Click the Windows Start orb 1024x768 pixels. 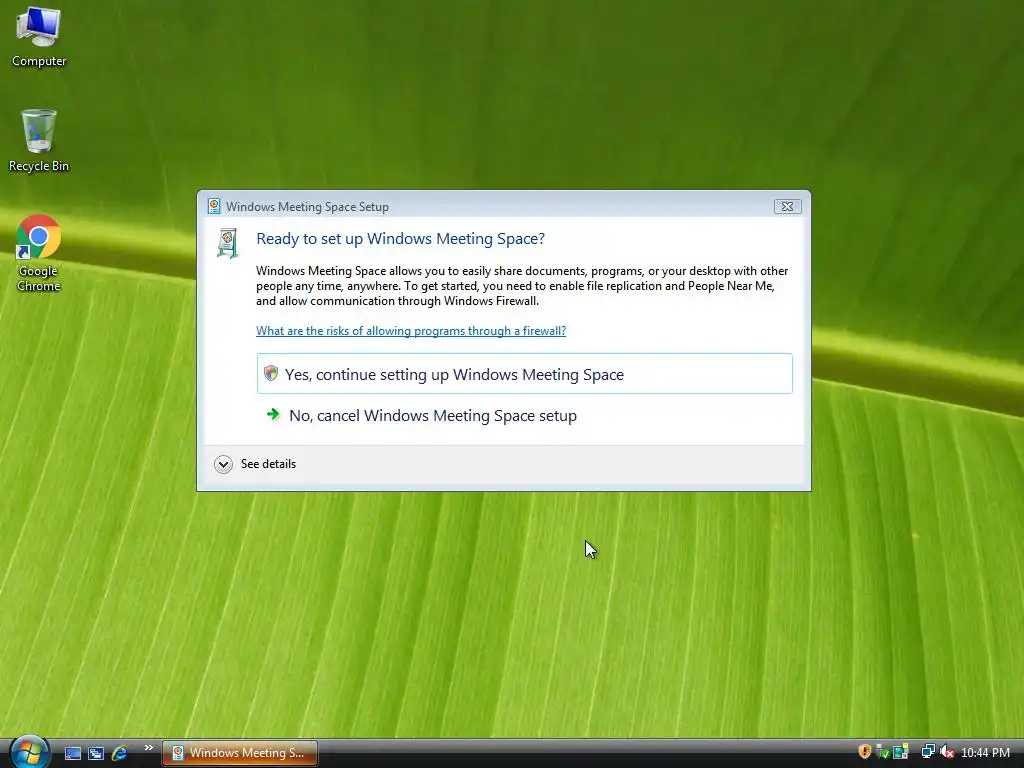(29, 752)
